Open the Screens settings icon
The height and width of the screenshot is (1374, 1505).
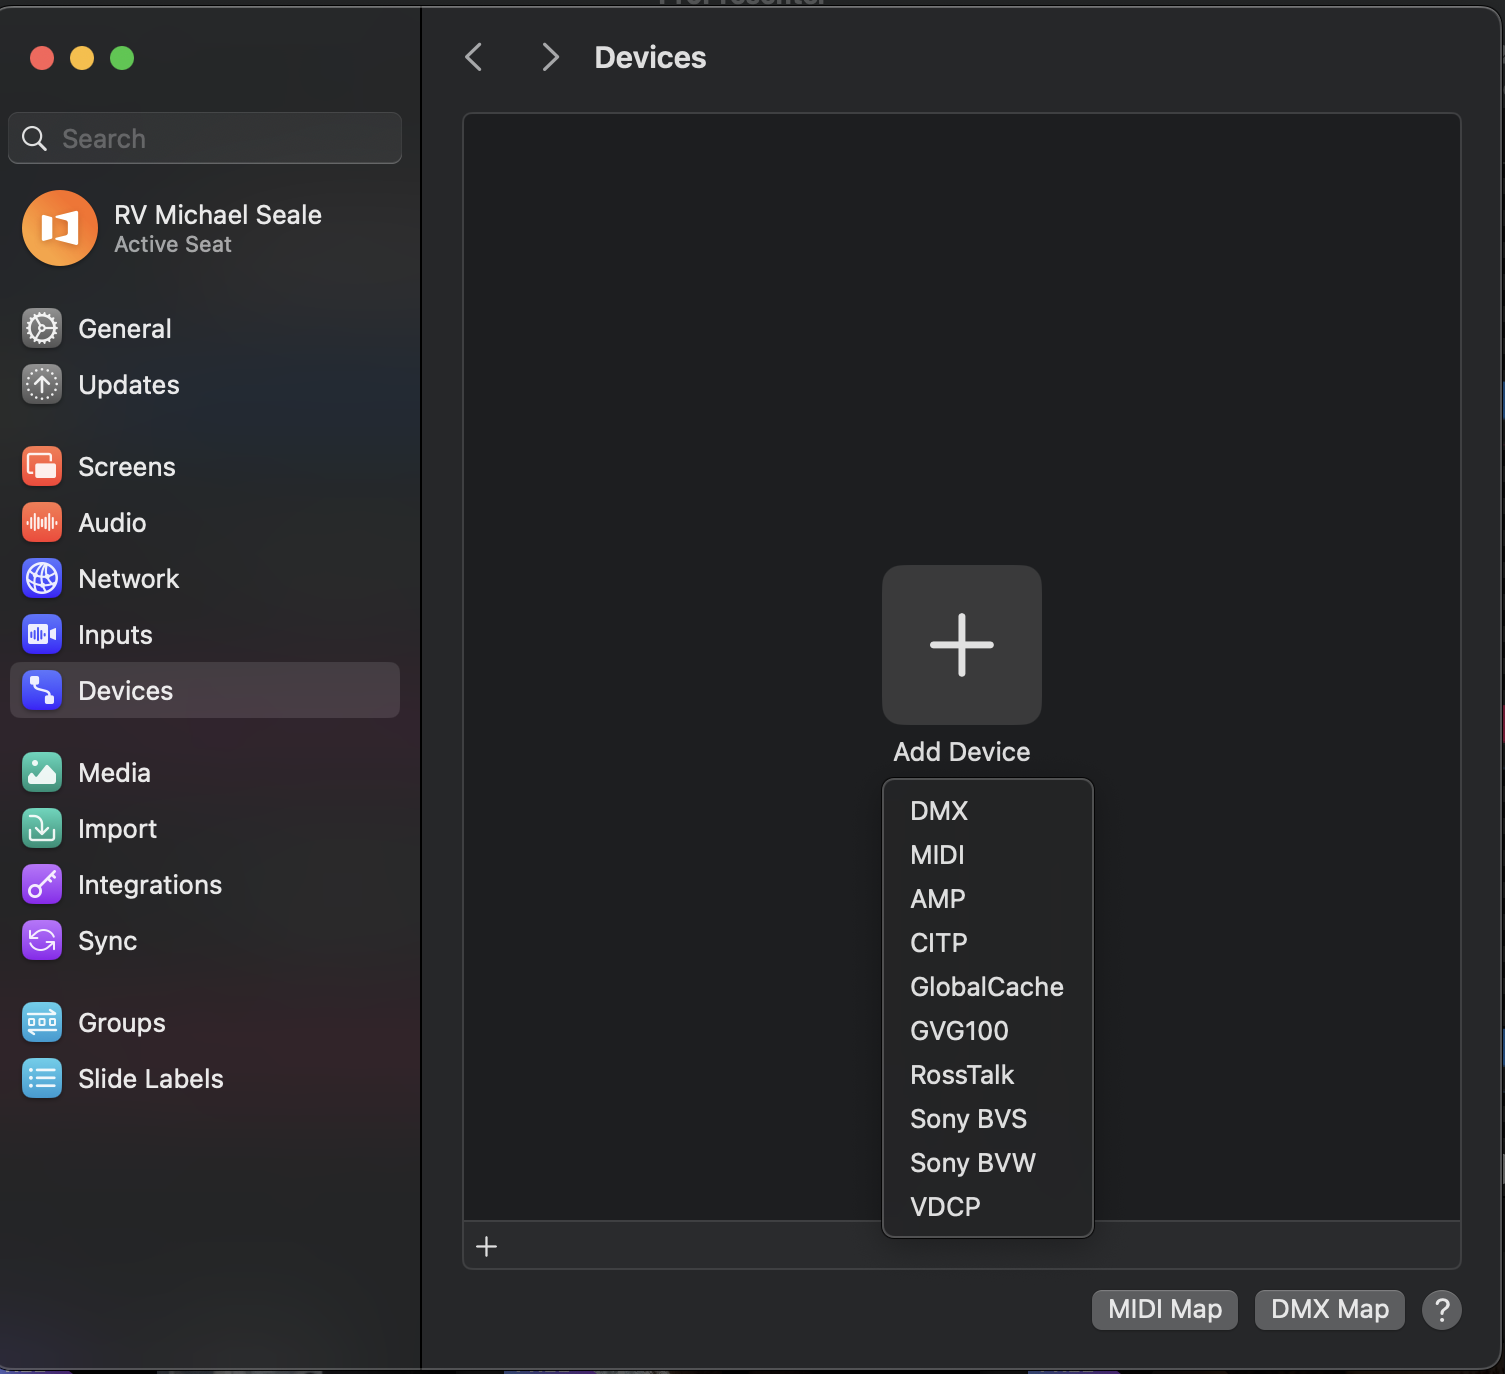point(42,467)
